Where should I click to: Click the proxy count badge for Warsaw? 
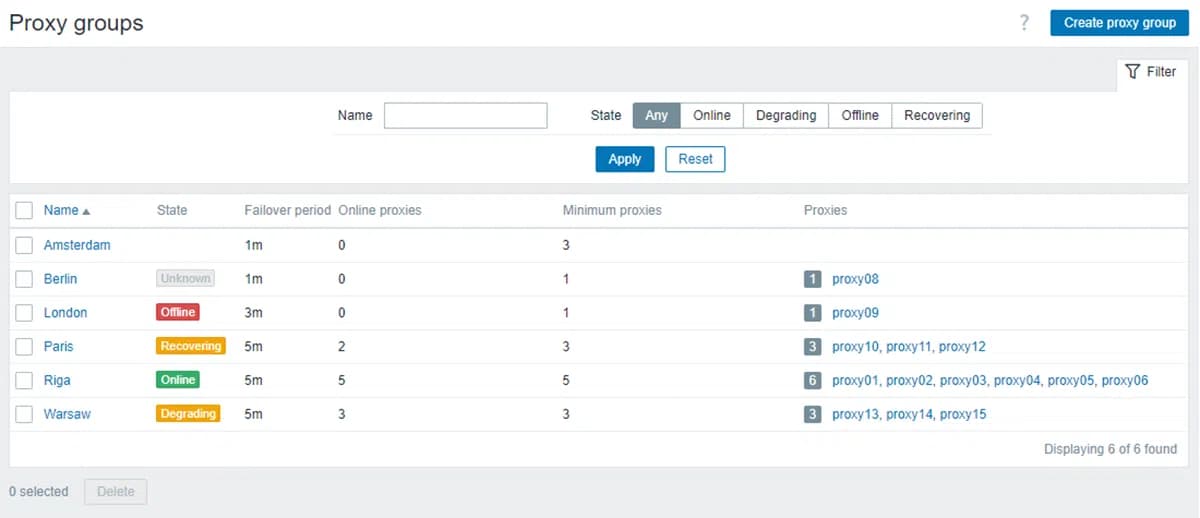(x=813, y=414)
